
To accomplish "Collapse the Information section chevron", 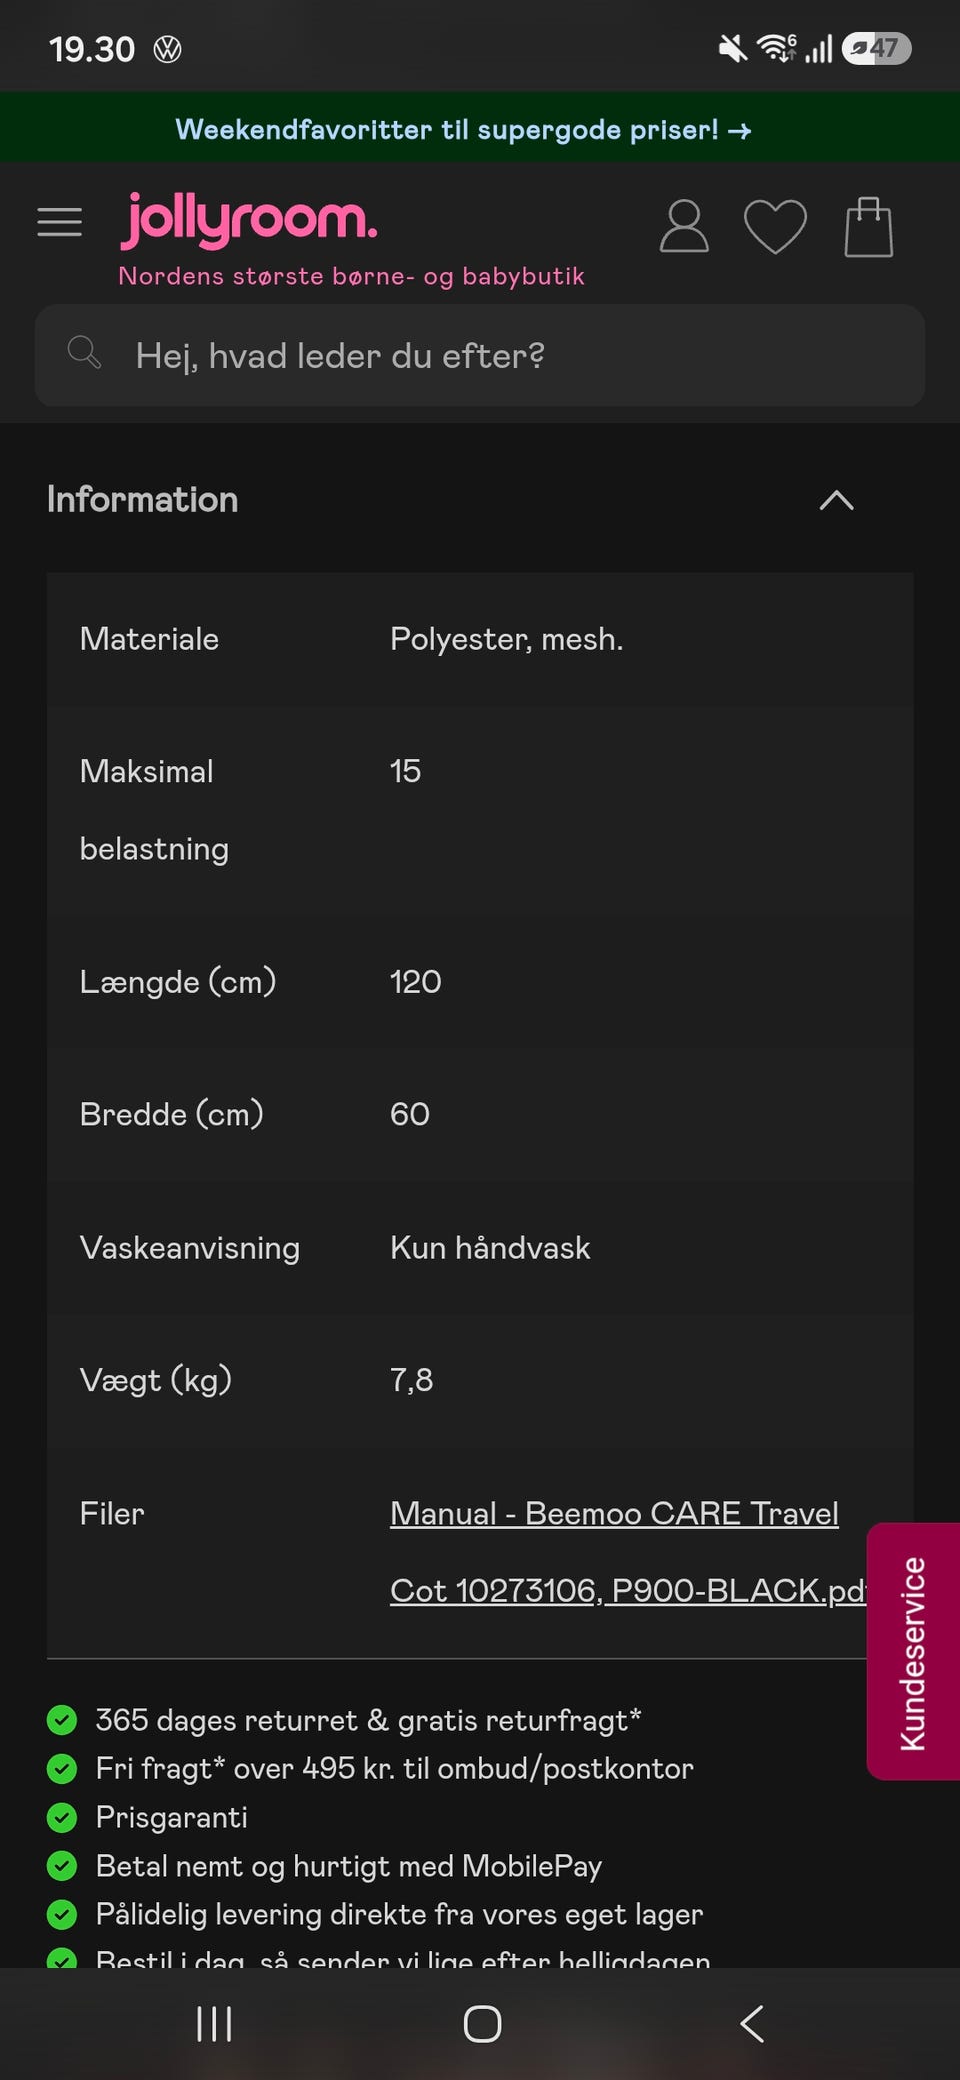I will [x=836, y=500].
